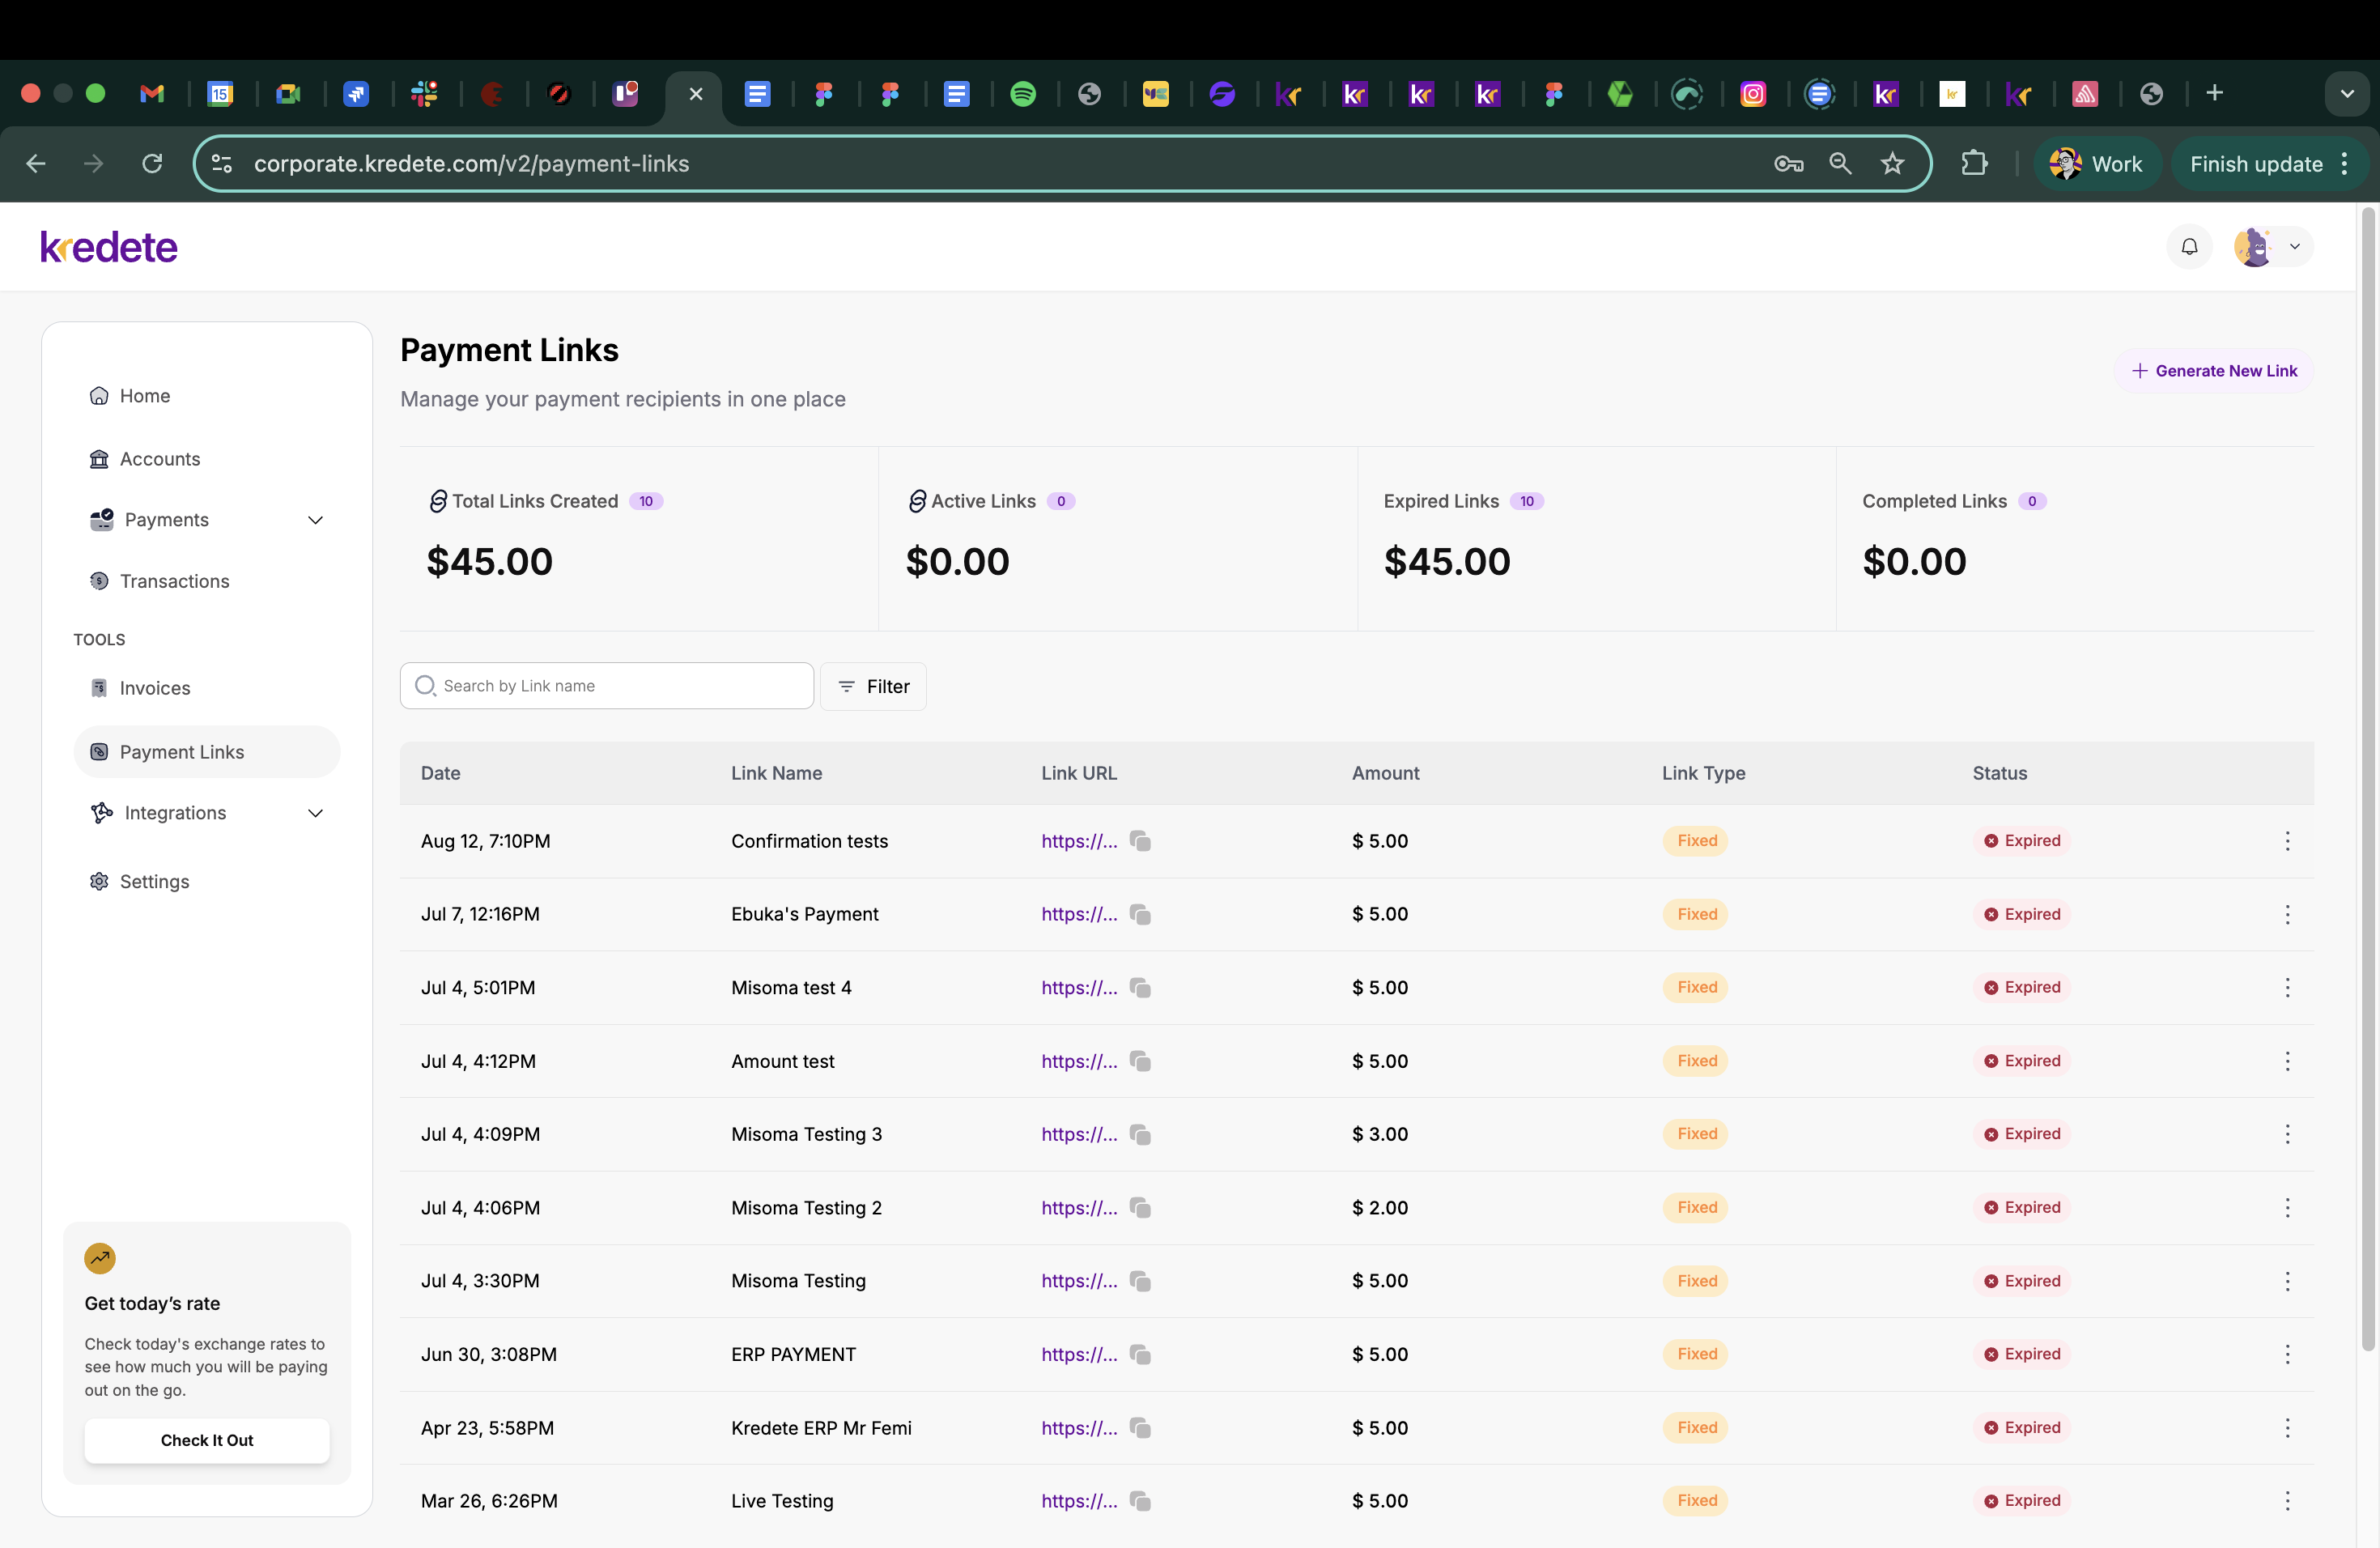The height and width of the screenshot is (1548, 2380).
Task: Click the search magnifier in the search field
Action: tap(425, 686)
